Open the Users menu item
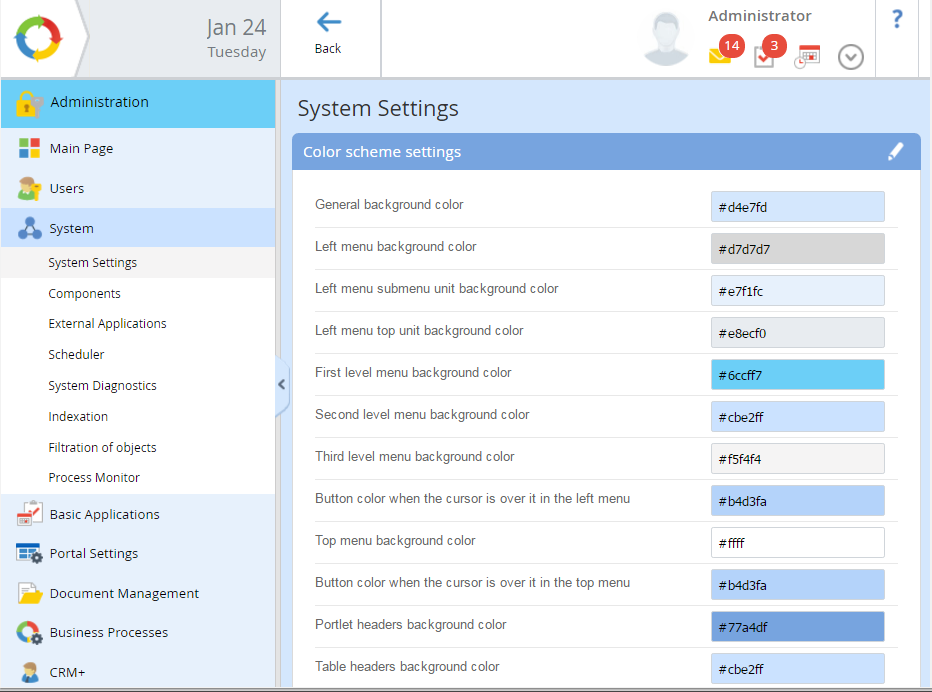932x692 pixels. pyautogui.click(x=138, y=188)
